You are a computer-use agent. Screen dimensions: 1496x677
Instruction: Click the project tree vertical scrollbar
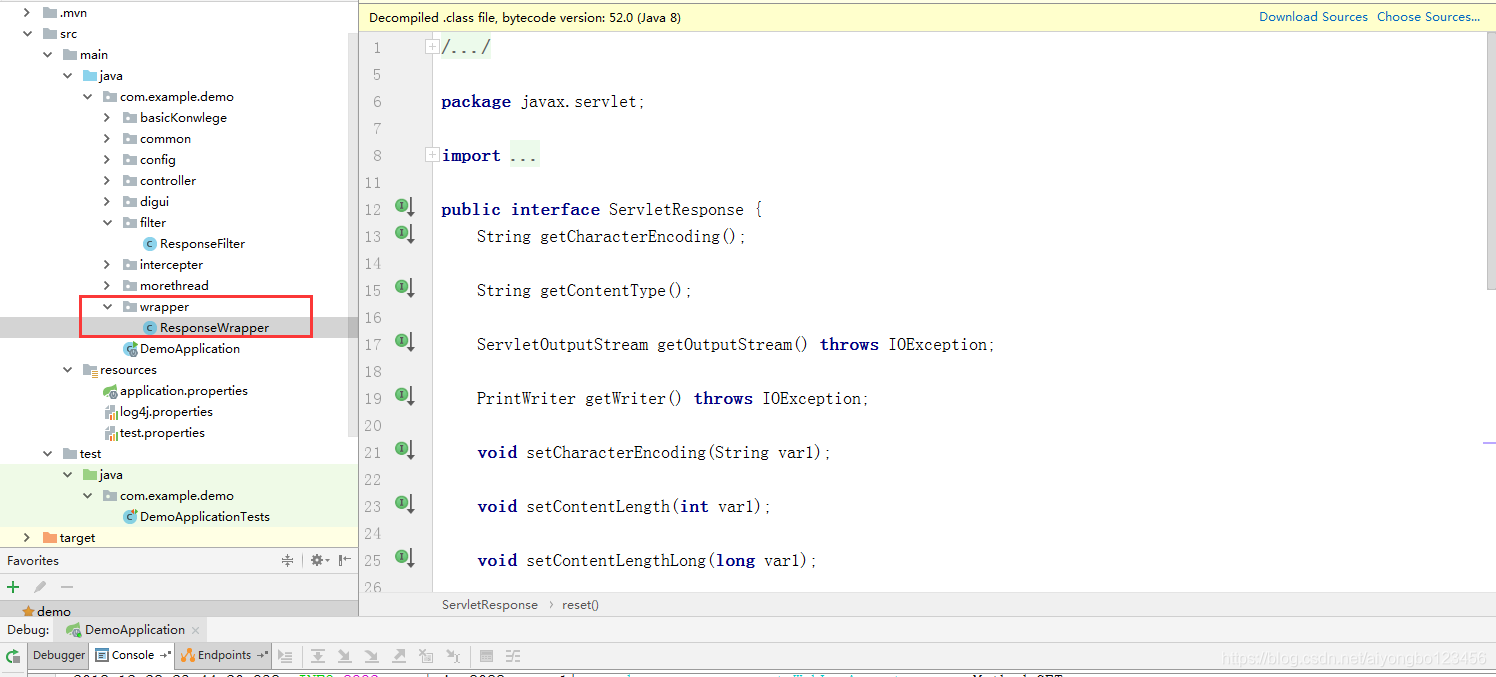[352, 235]
